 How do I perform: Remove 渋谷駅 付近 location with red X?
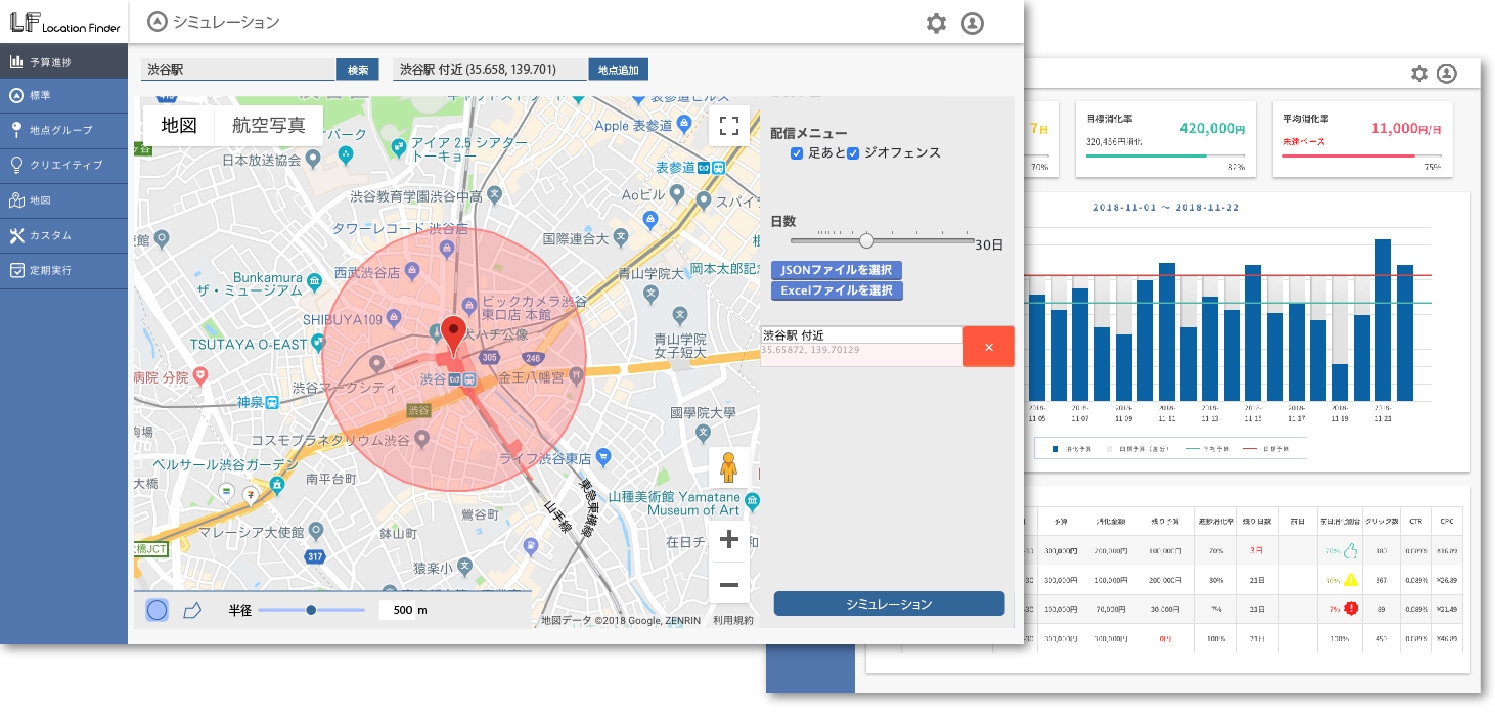pos(988,347)
